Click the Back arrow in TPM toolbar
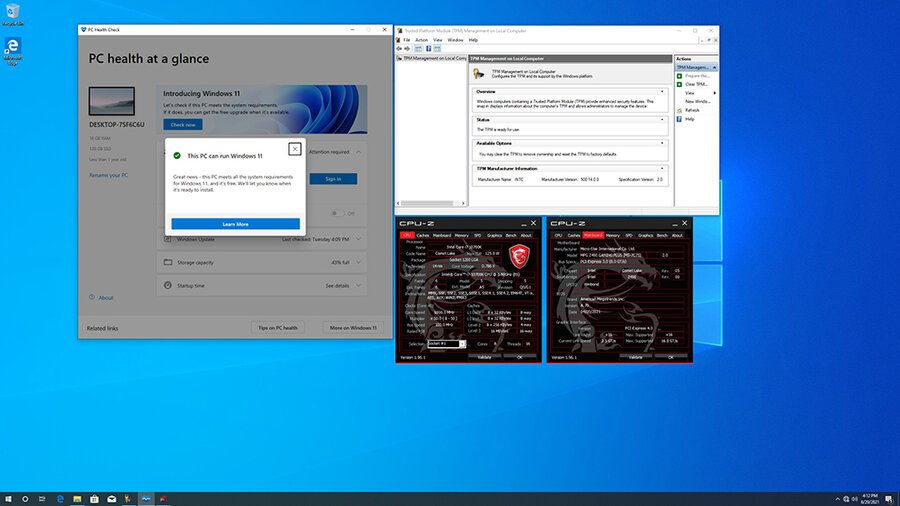The width and height of the screenshot is (900, 506). pos(401,48)
